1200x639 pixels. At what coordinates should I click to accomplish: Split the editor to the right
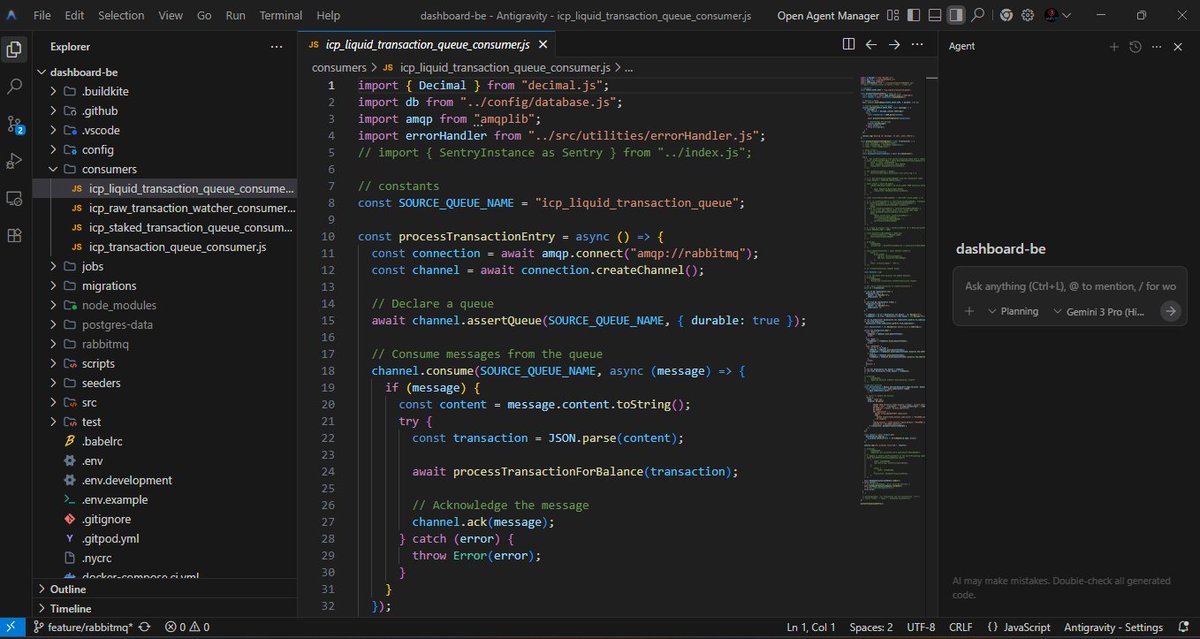coord(848,45)
